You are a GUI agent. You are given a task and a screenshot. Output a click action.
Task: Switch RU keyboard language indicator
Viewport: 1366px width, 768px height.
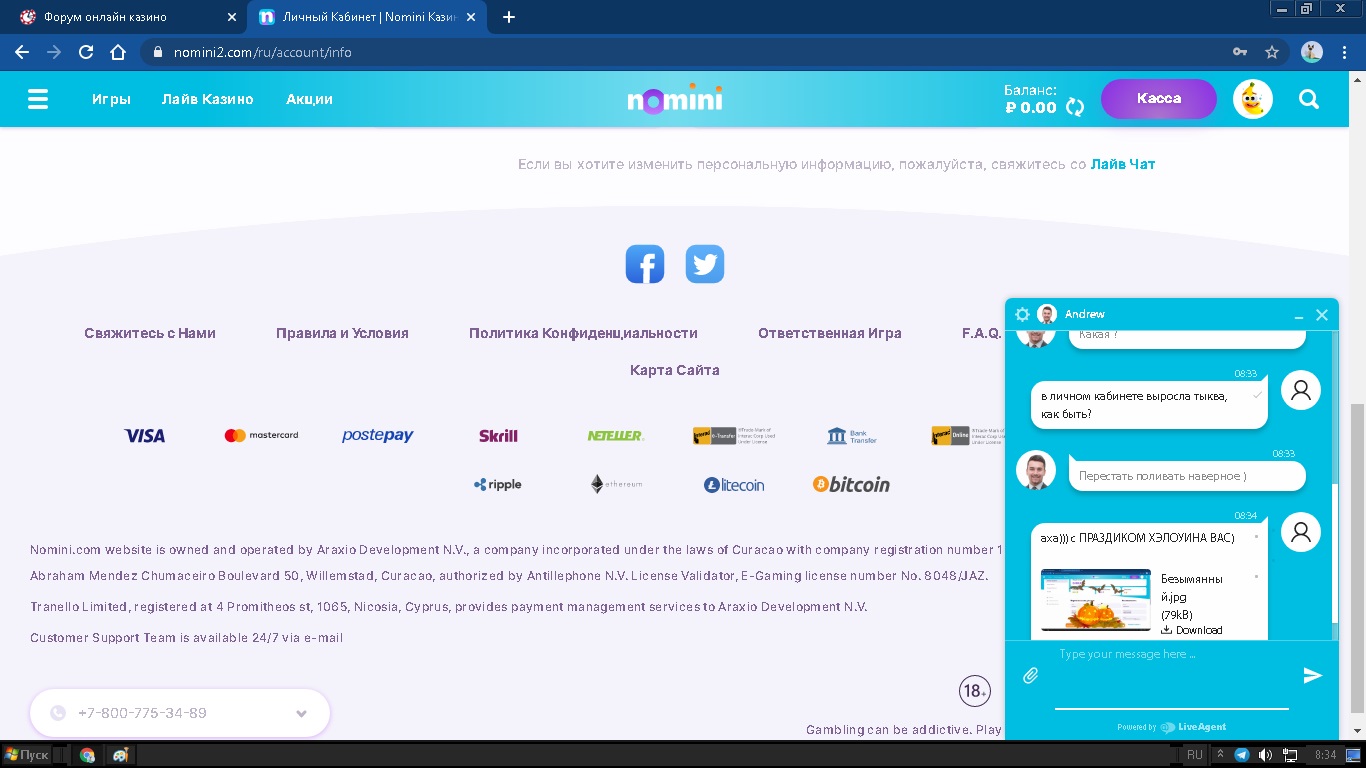point(1195,755)
